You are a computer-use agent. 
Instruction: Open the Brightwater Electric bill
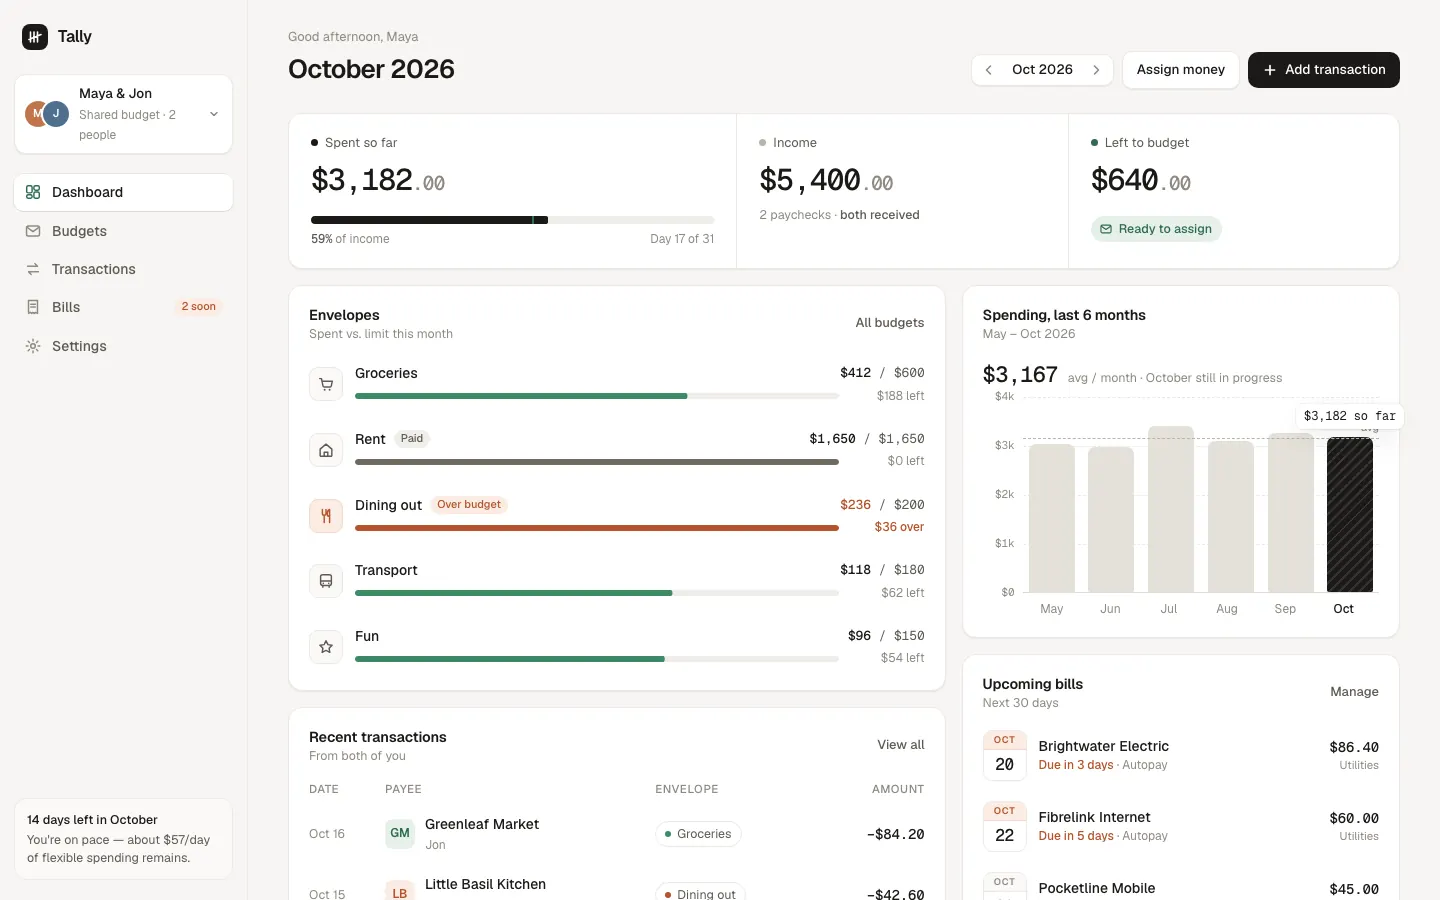1181,755
